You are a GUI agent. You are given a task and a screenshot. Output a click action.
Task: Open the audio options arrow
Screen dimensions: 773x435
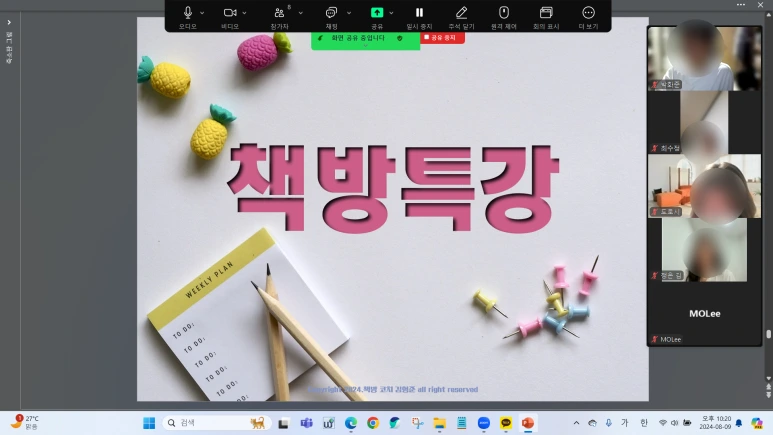[202, 13]
